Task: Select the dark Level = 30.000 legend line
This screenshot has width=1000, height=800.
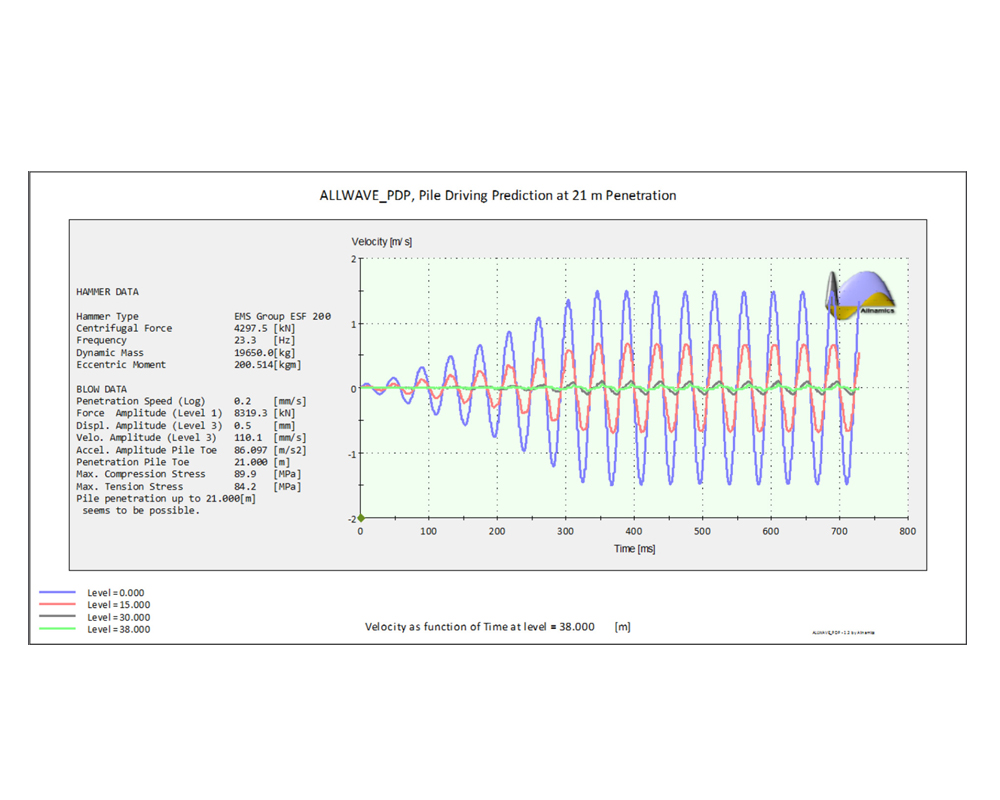Action: [57, 617]
